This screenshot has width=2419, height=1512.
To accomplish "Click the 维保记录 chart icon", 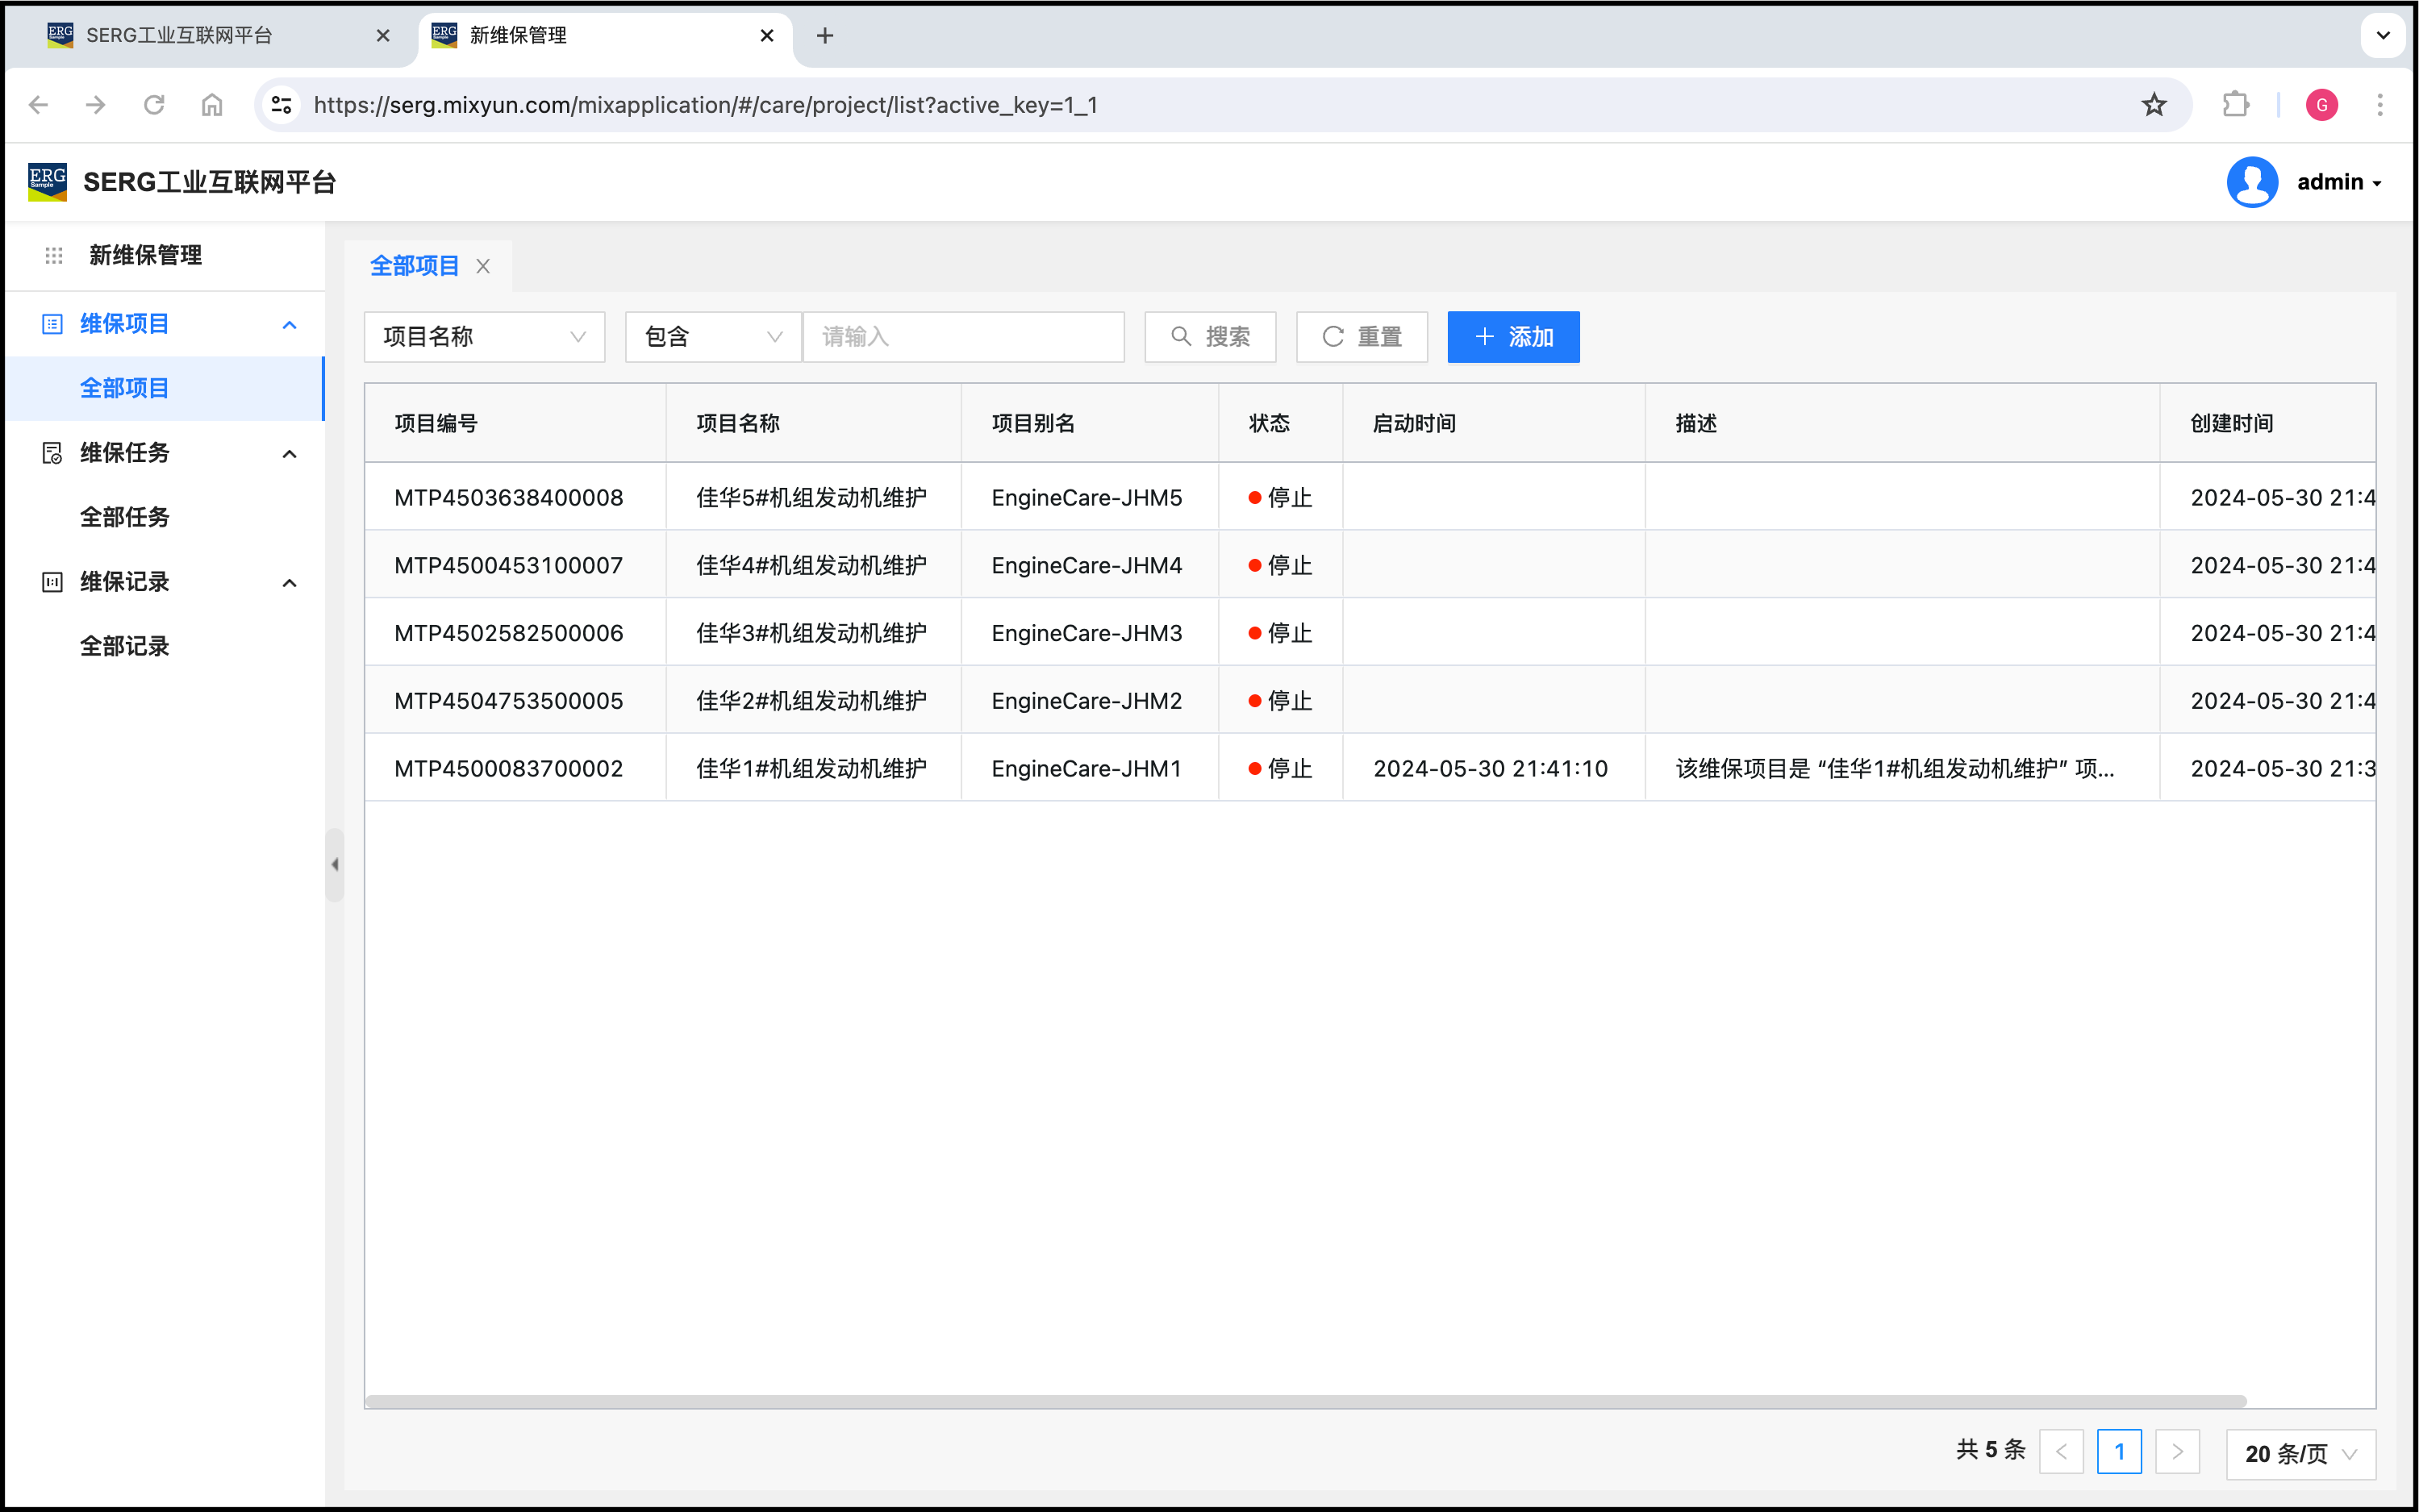I will (x=52, y=582).
